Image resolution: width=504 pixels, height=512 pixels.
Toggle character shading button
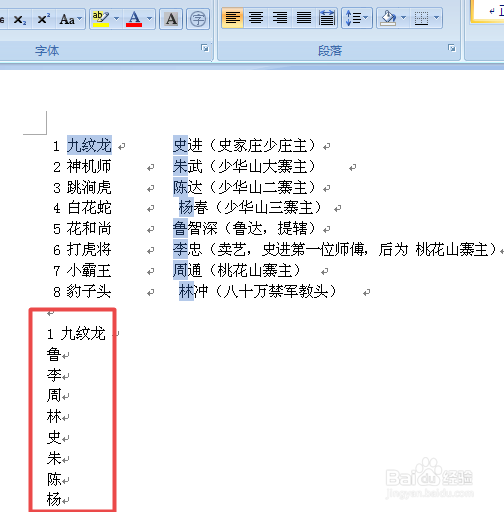(171, 19)
